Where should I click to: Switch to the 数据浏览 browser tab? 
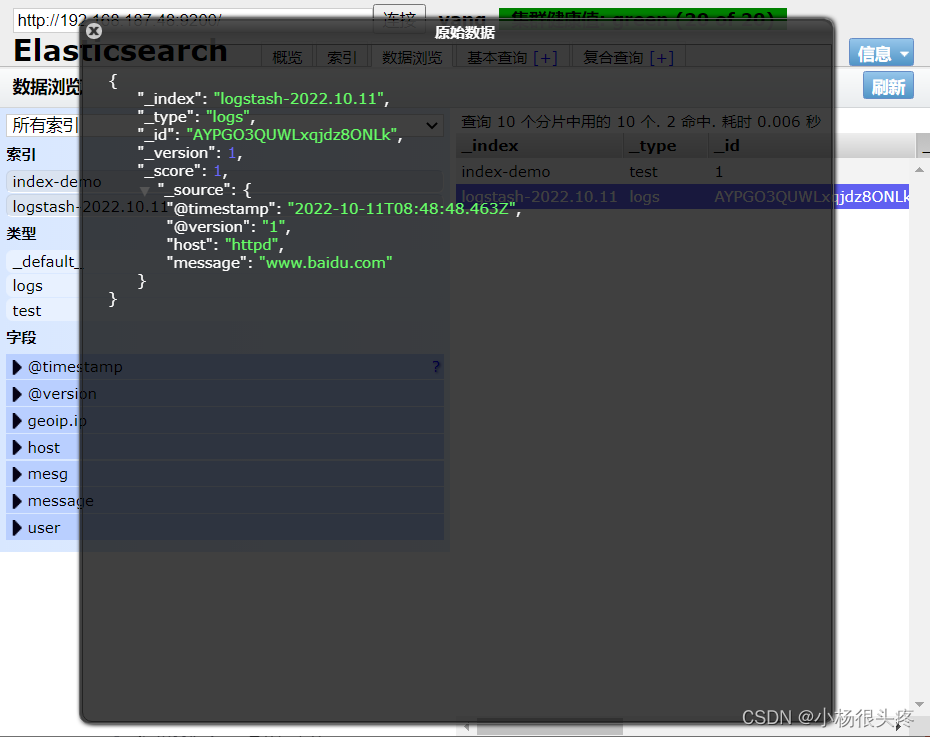(x=412, y=57)
